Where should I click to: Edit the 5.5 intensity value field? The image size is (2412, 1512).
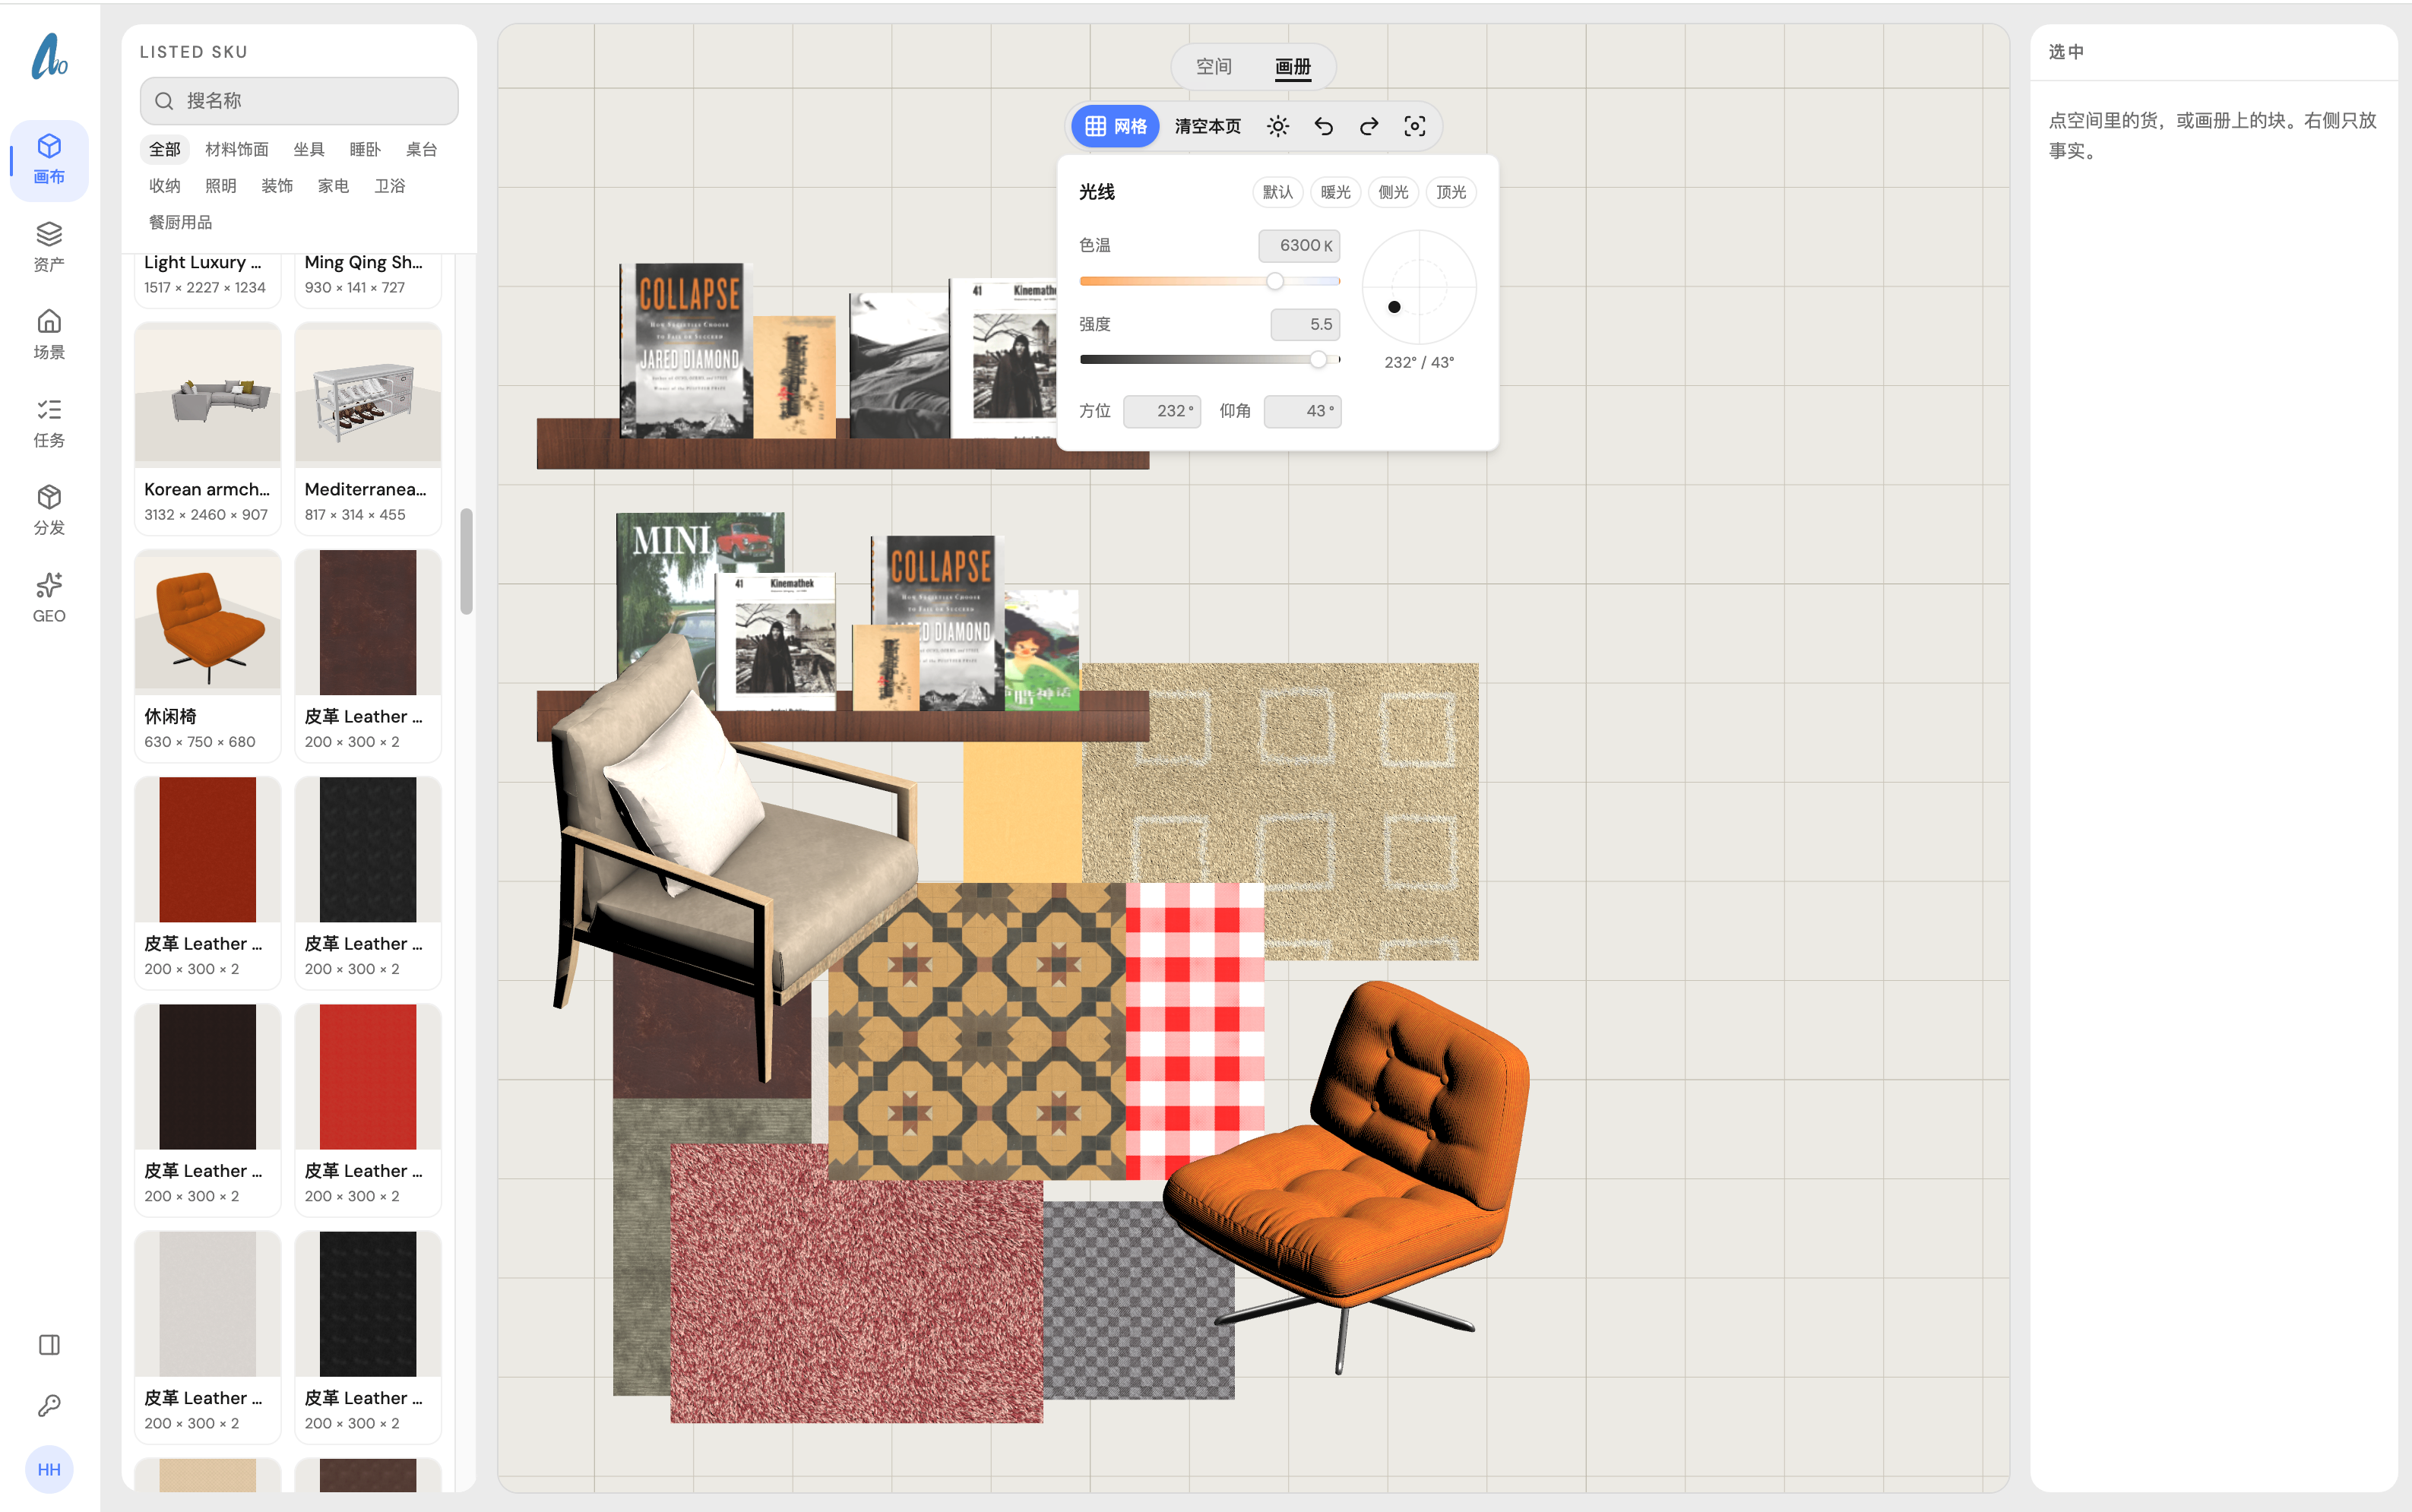click(x=1305, y=324)
